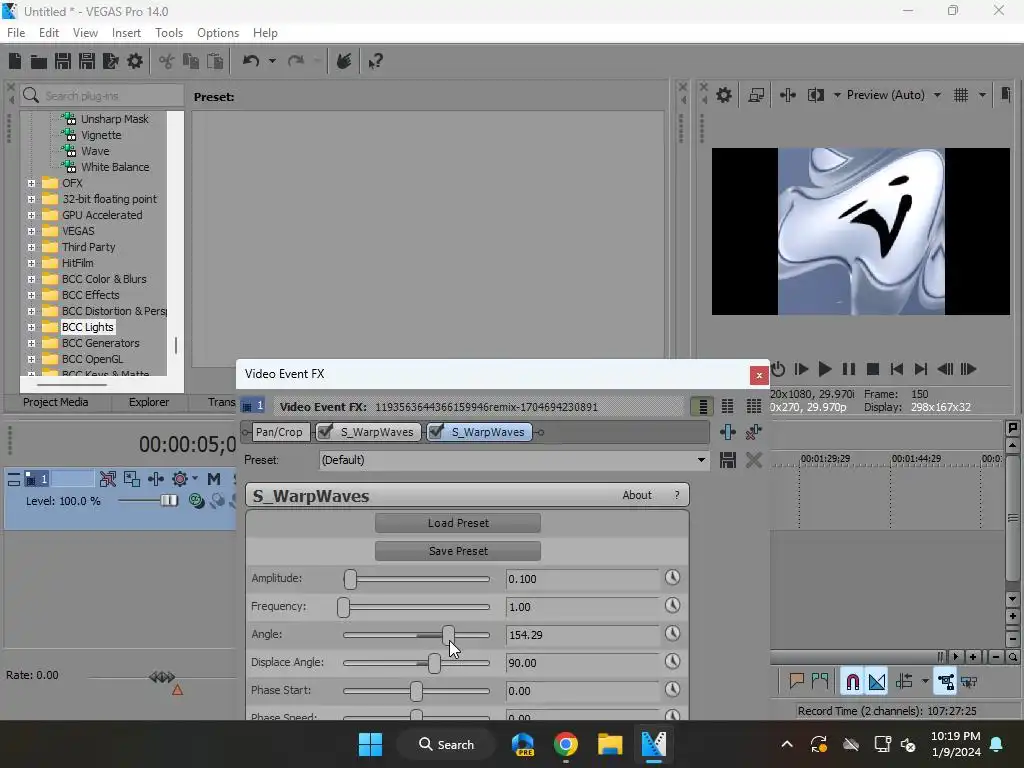The width and height of the screenshot is (1024, 768).
Task: Open the Preset (Default) dropdown
Action: tap(701, 460)
